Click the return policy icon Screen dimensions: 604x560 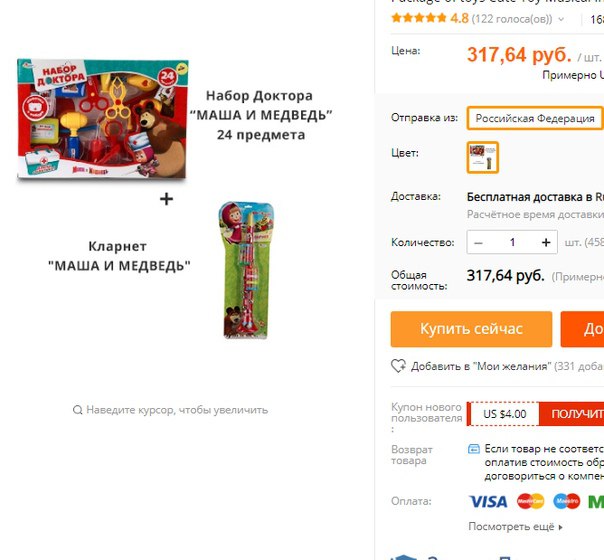point(474,449)
